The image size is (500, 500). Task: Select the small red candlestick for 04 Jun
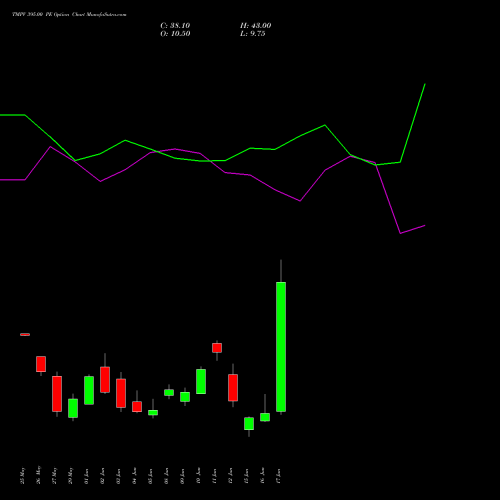(x=137, y=406)
